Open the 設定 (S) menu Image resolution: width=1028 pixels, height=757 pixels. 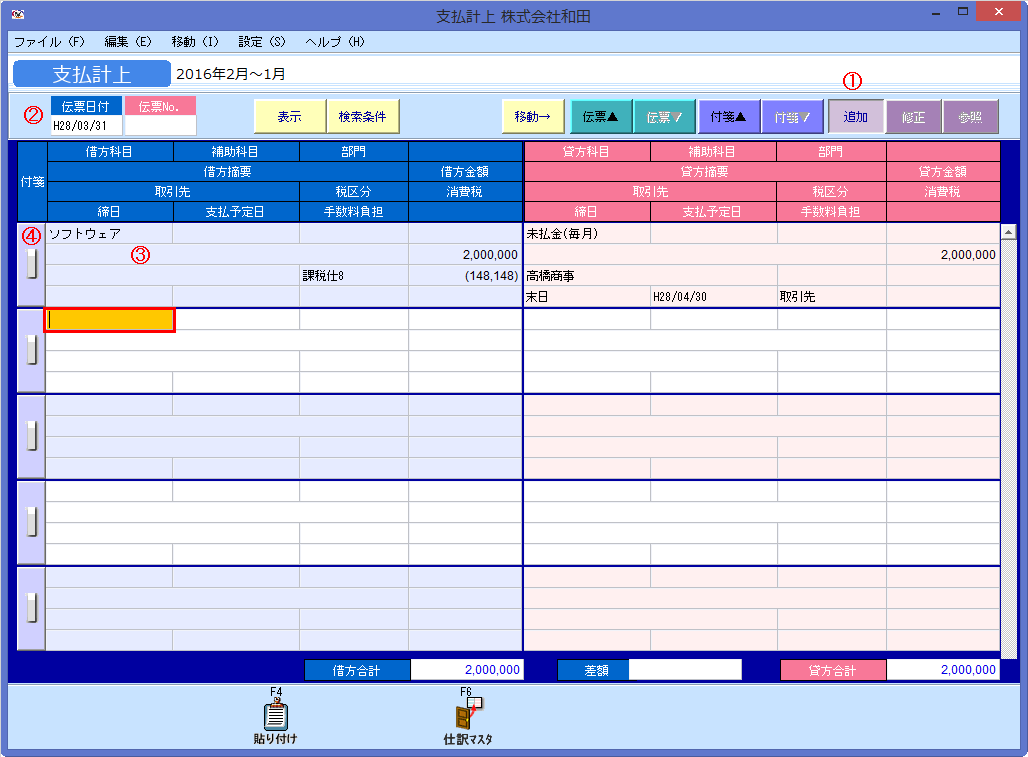click(x=258, y=42)
